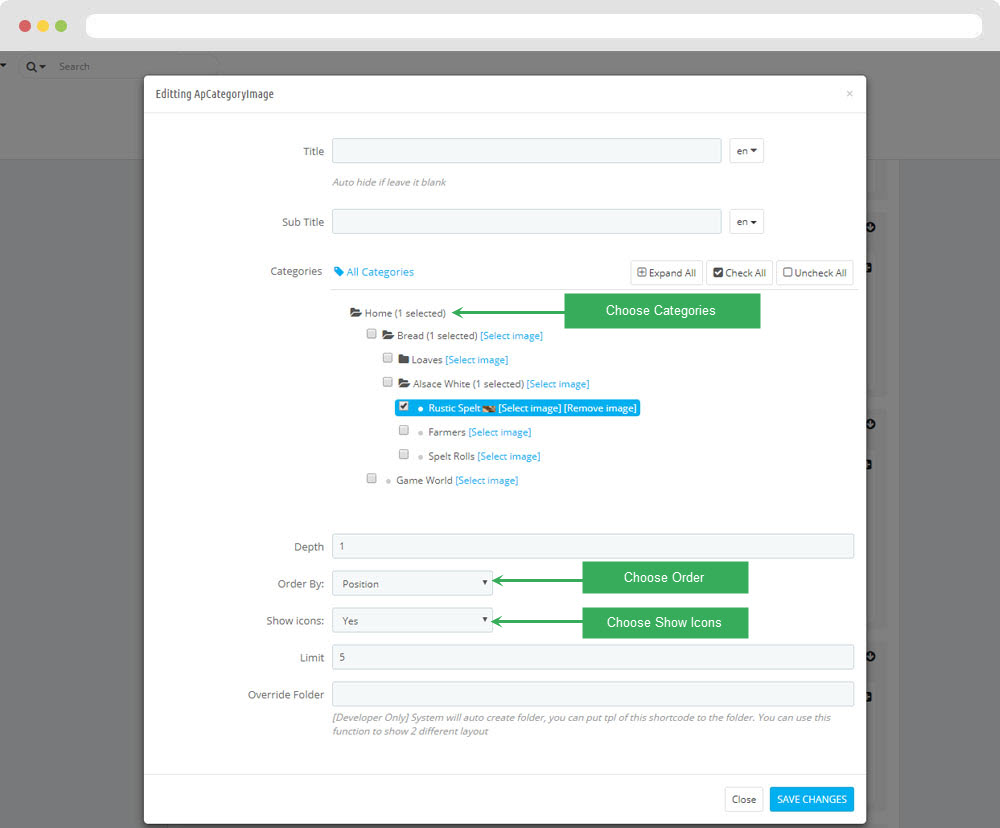This screenshot has height=828, width=1000.
Task: Click the Rustic Spelt thumbnail image icon
Action: pyautogui.click(x=489, y=408)
